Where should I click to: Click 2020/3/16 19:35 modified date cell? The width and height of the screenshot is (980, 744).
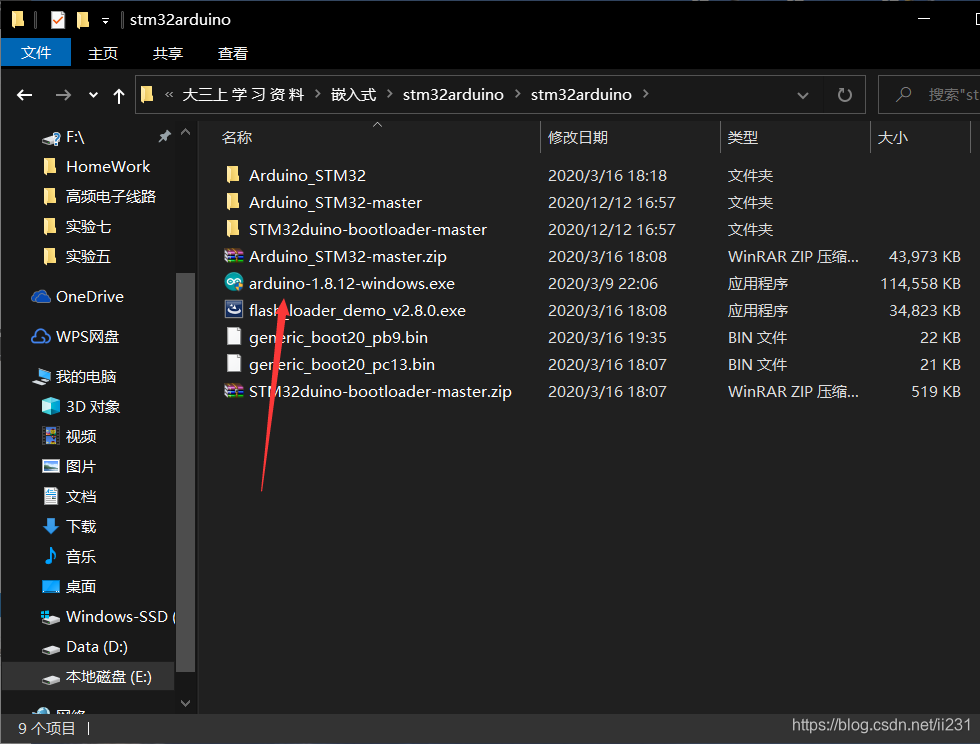(x=608, y=338)
